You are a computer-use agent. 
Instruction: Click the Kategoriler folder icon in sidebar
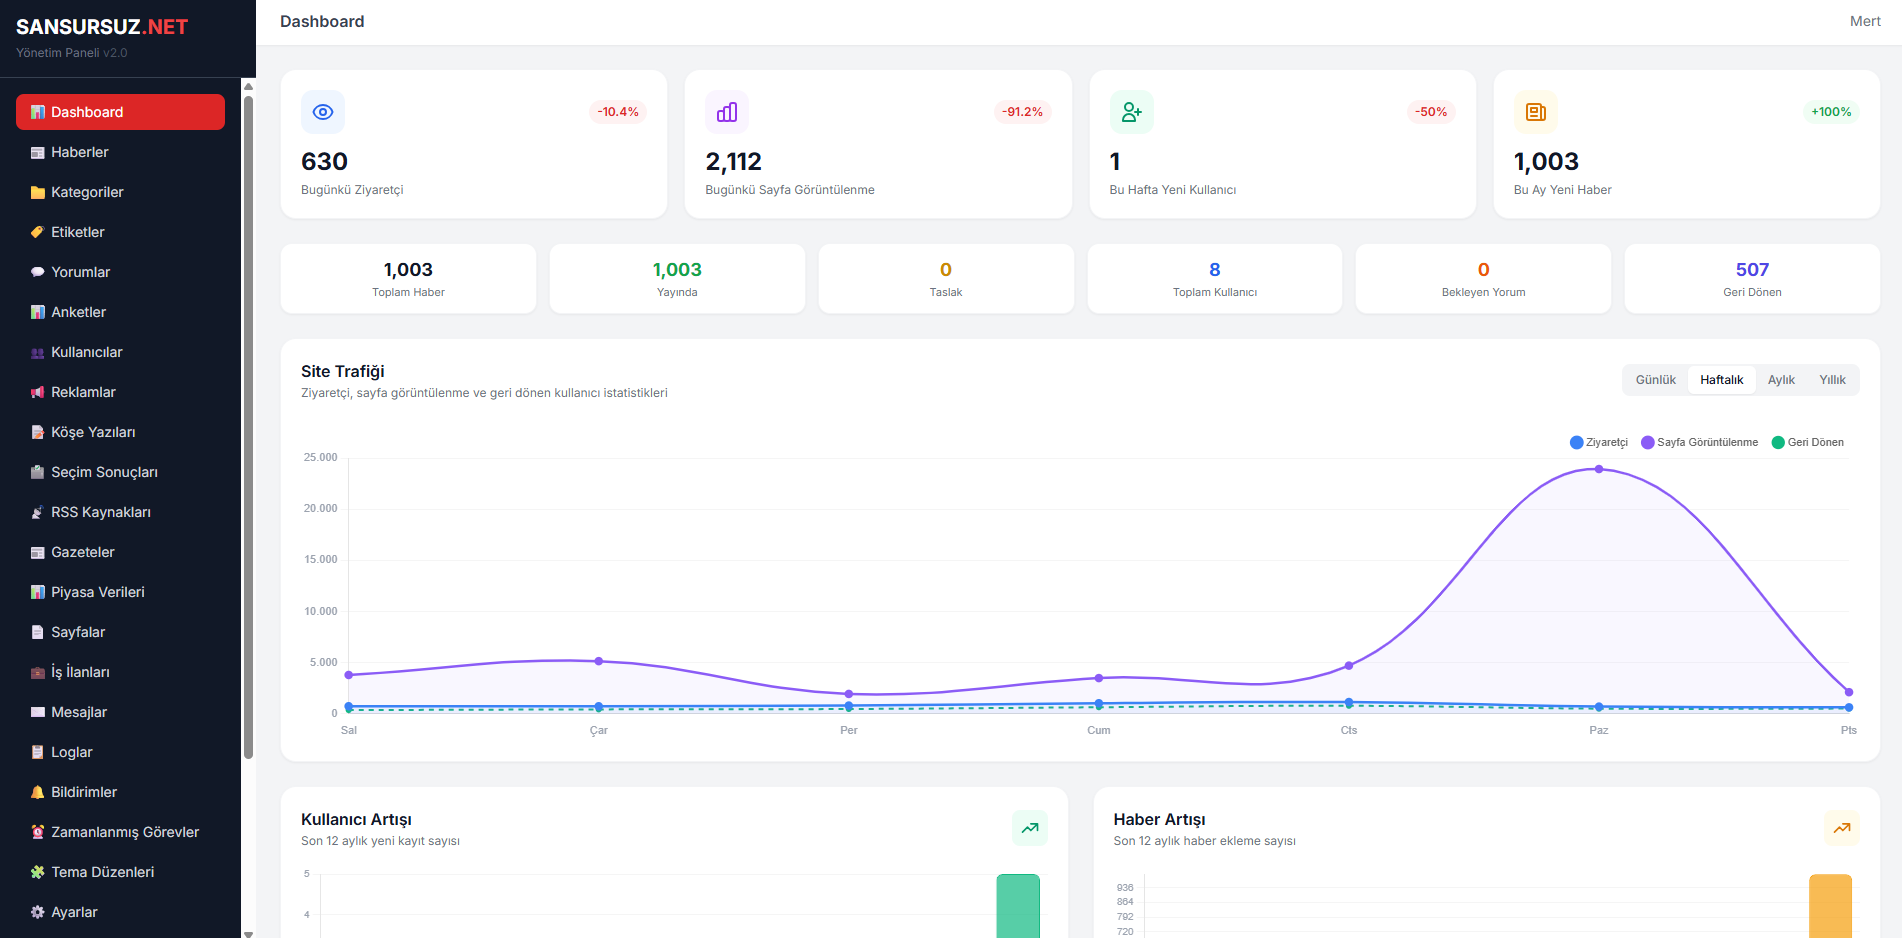pos(38,192)
